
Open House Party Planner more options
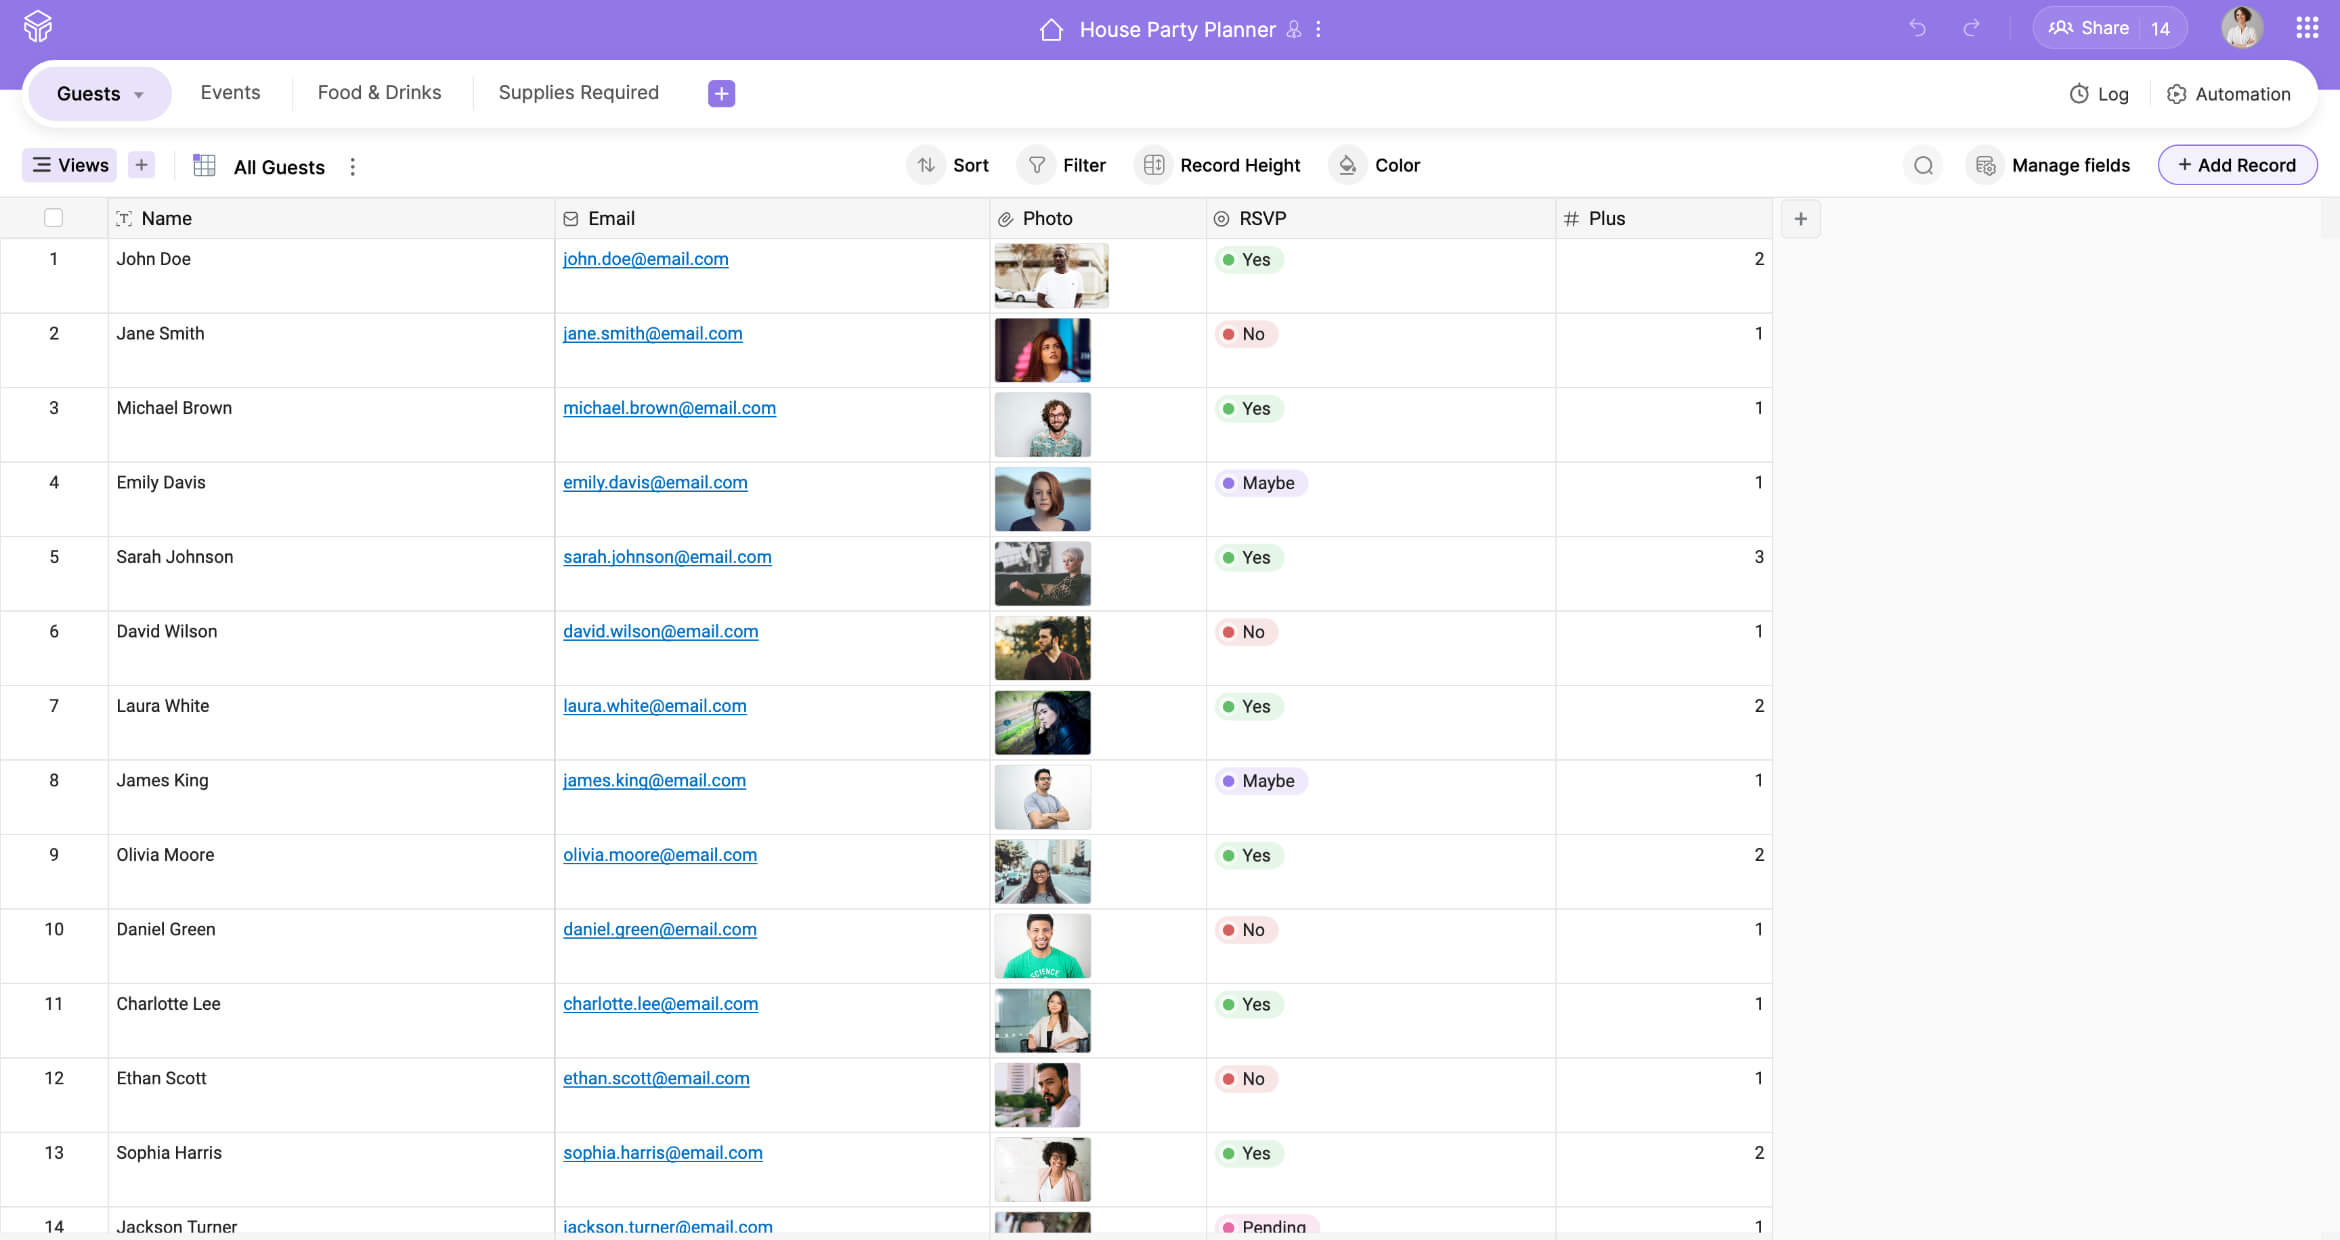pyautogui.click(x=1318, y=30)
